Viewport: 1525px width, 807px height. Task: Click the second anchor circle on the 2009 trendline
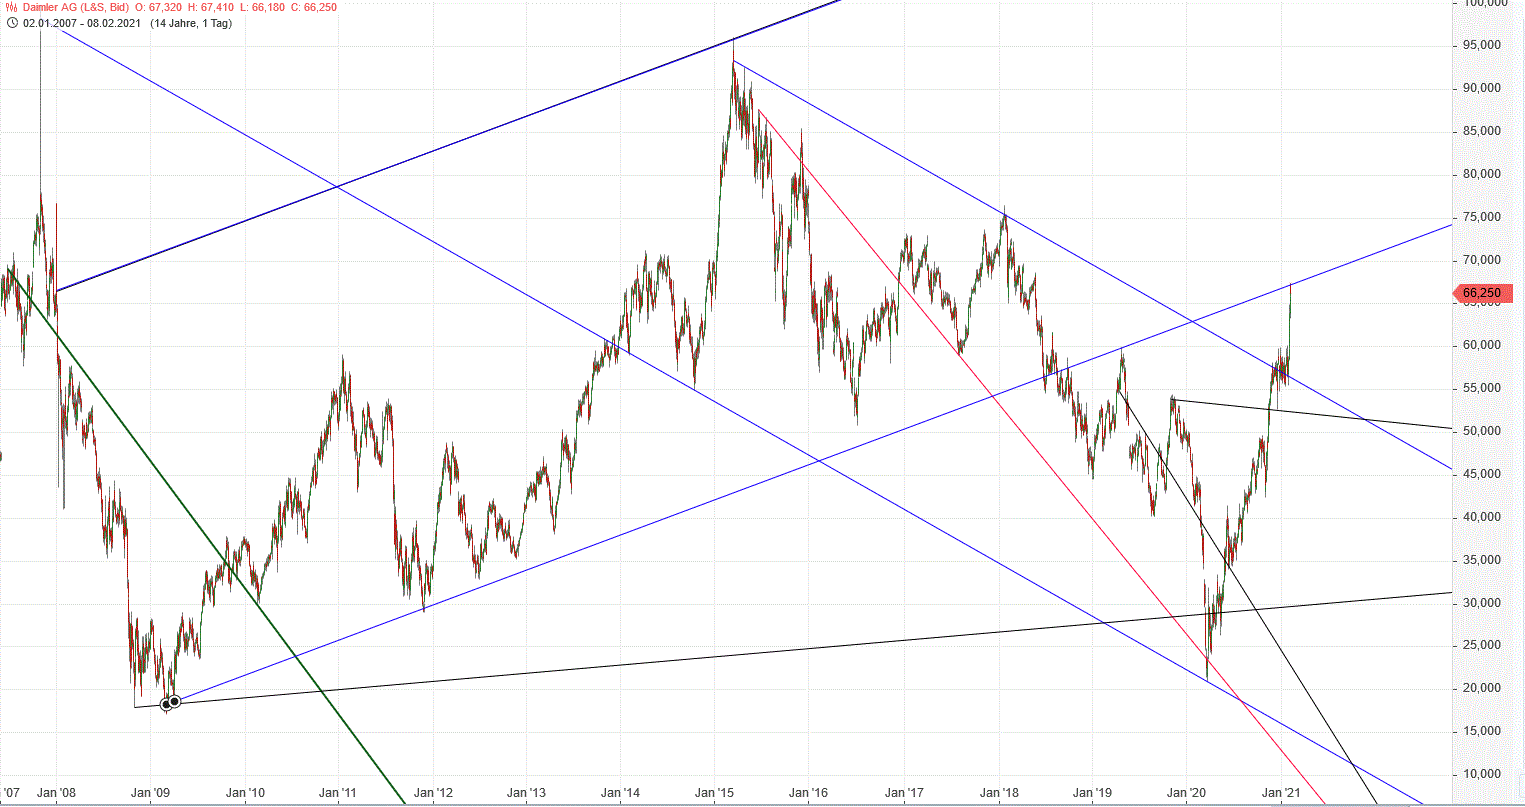coord(175,703)
